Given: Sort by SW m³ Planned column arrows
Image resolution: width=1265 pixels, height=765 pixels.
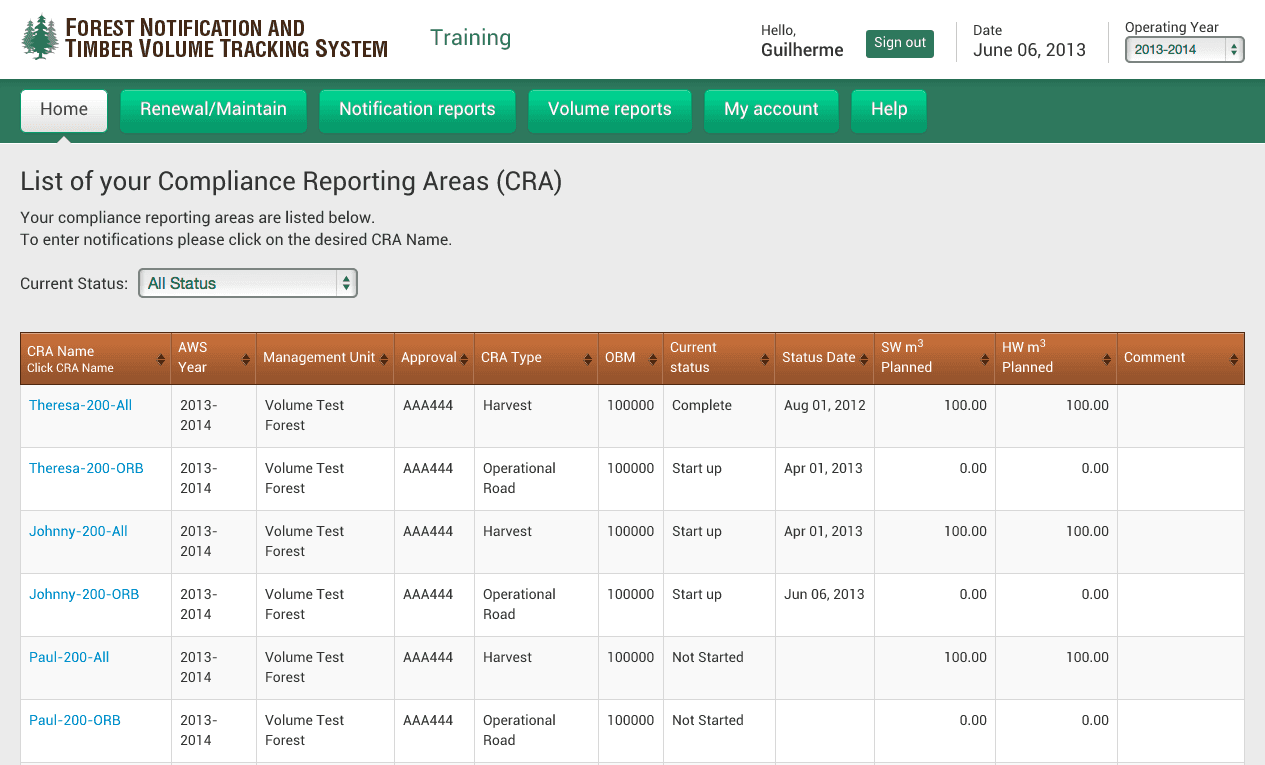Looking at the screenshot, I should [x=985, y=359].
